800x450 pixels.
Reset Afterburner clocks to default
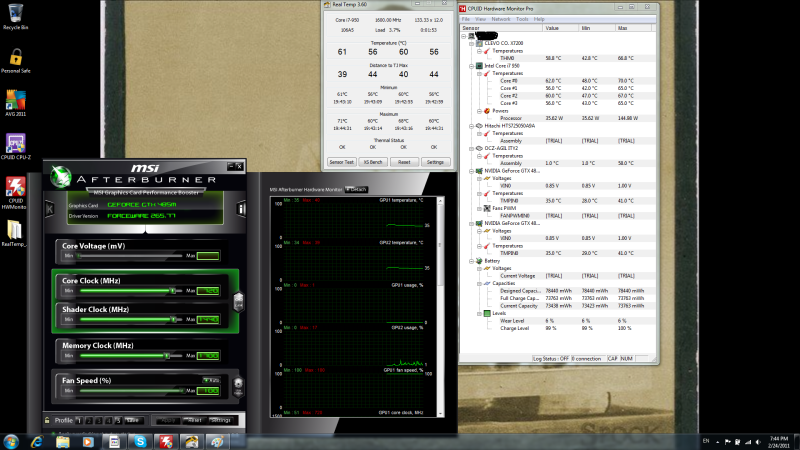click(195, 420)
